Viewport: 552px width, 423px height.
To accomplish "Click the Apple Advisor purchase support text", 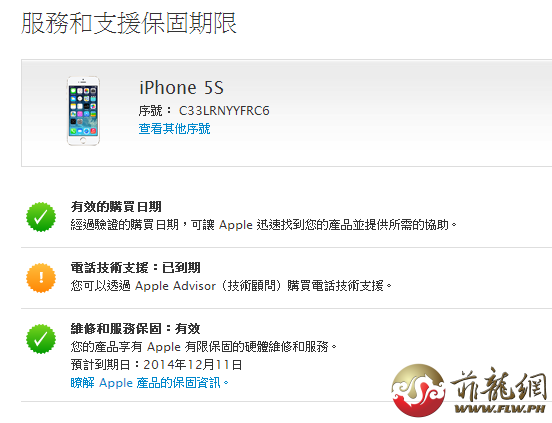I will pyautogui.click(x=231, y=285).
